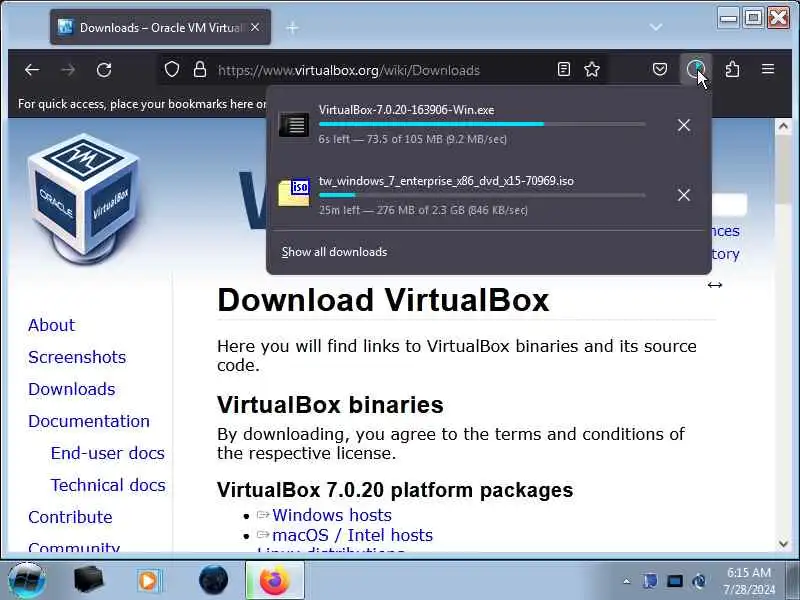The width and height of the screenshot is (800, 600).
Task: Open the About sidebar link
Action: point(52,325)
